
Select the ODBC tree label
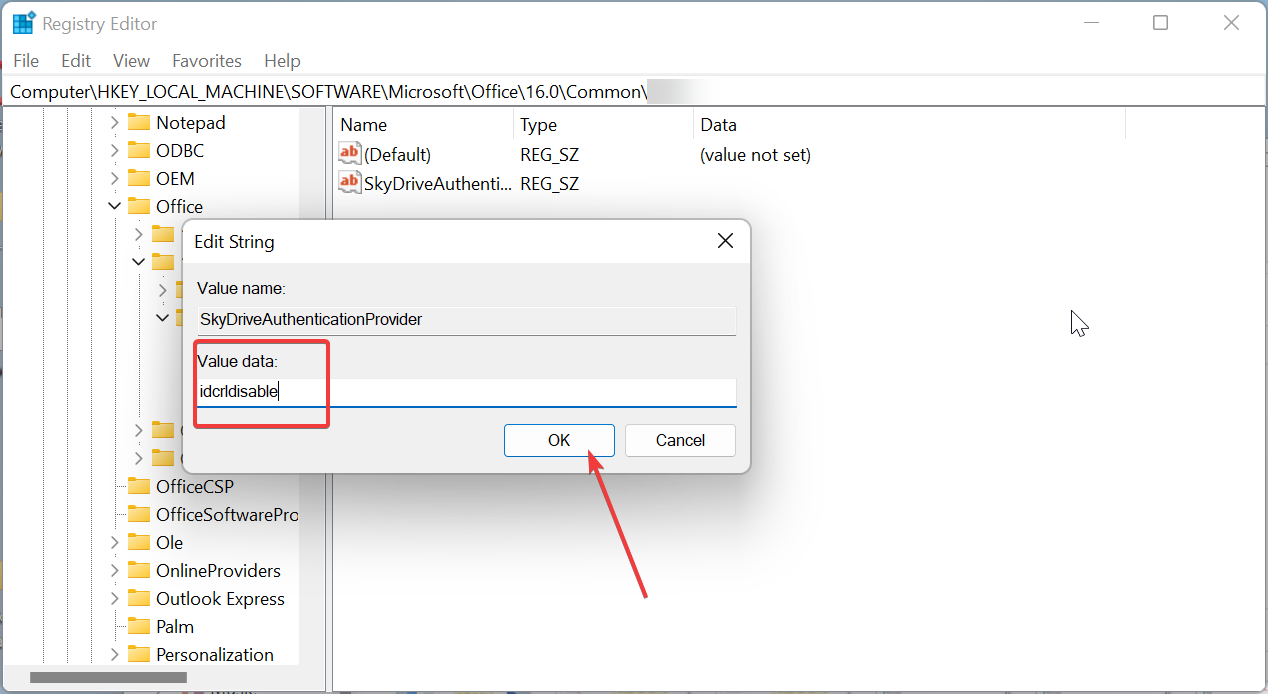click(180, 151)
